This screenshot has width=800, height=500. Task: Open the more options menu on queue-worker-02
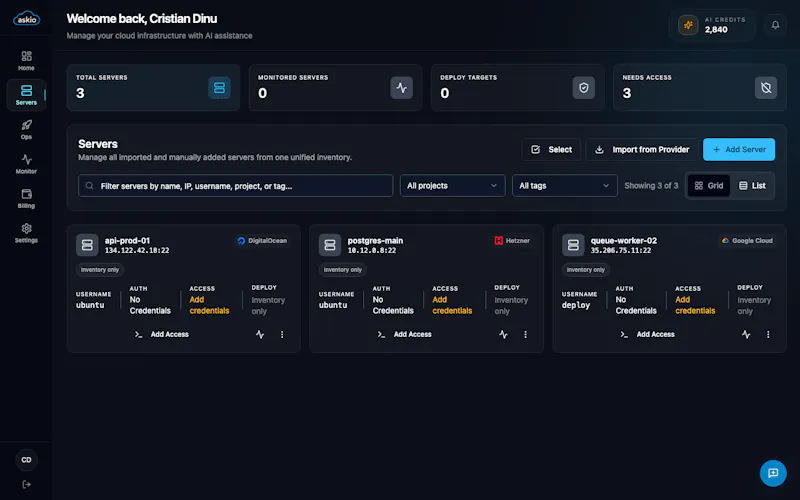coord(768,335)
